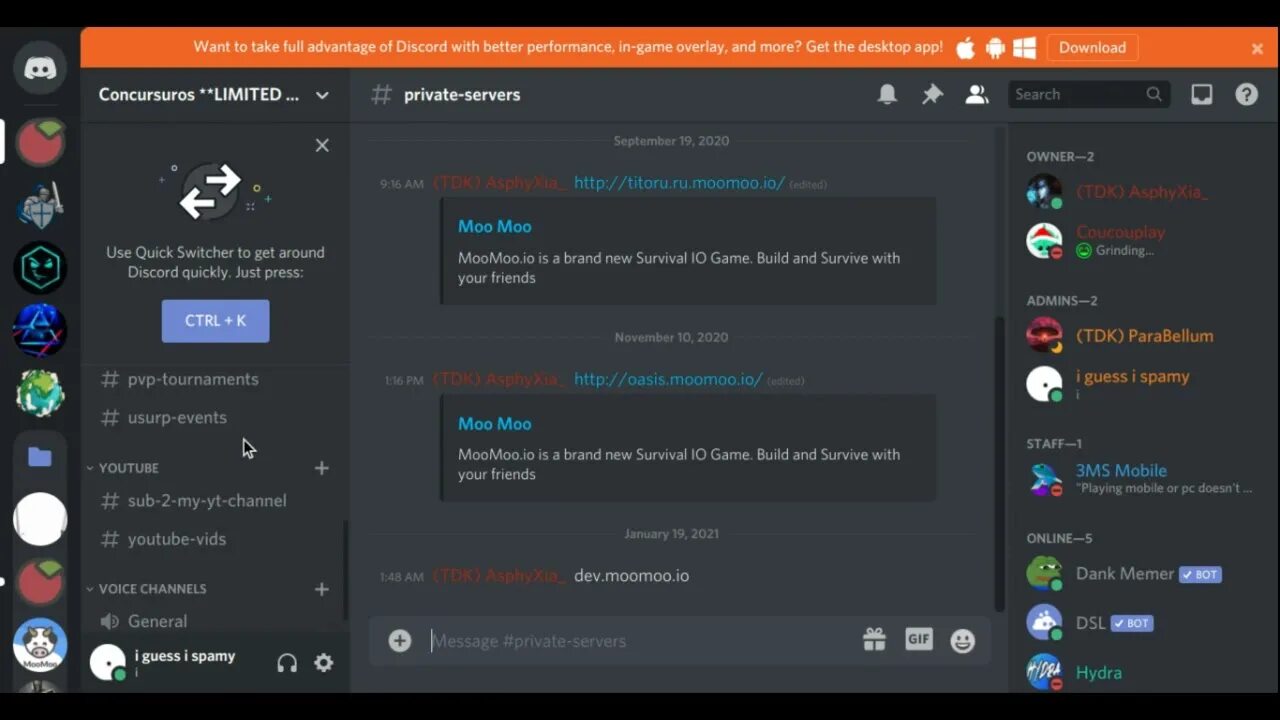Select the knight with sword server icon
Image resolution: width=1280 pixels, height=720 pixels.
[40, 204]
